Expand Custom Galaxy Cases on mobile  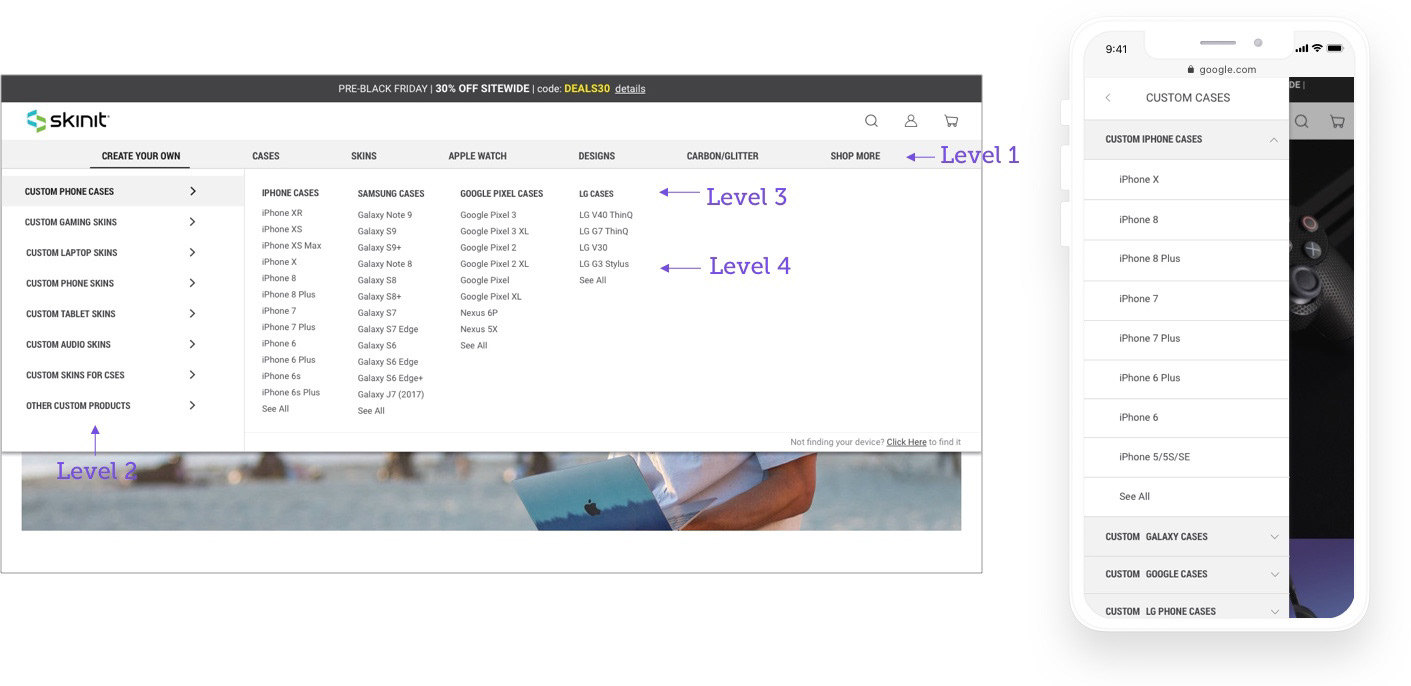pyautogui.click(x=1274, y=537)
